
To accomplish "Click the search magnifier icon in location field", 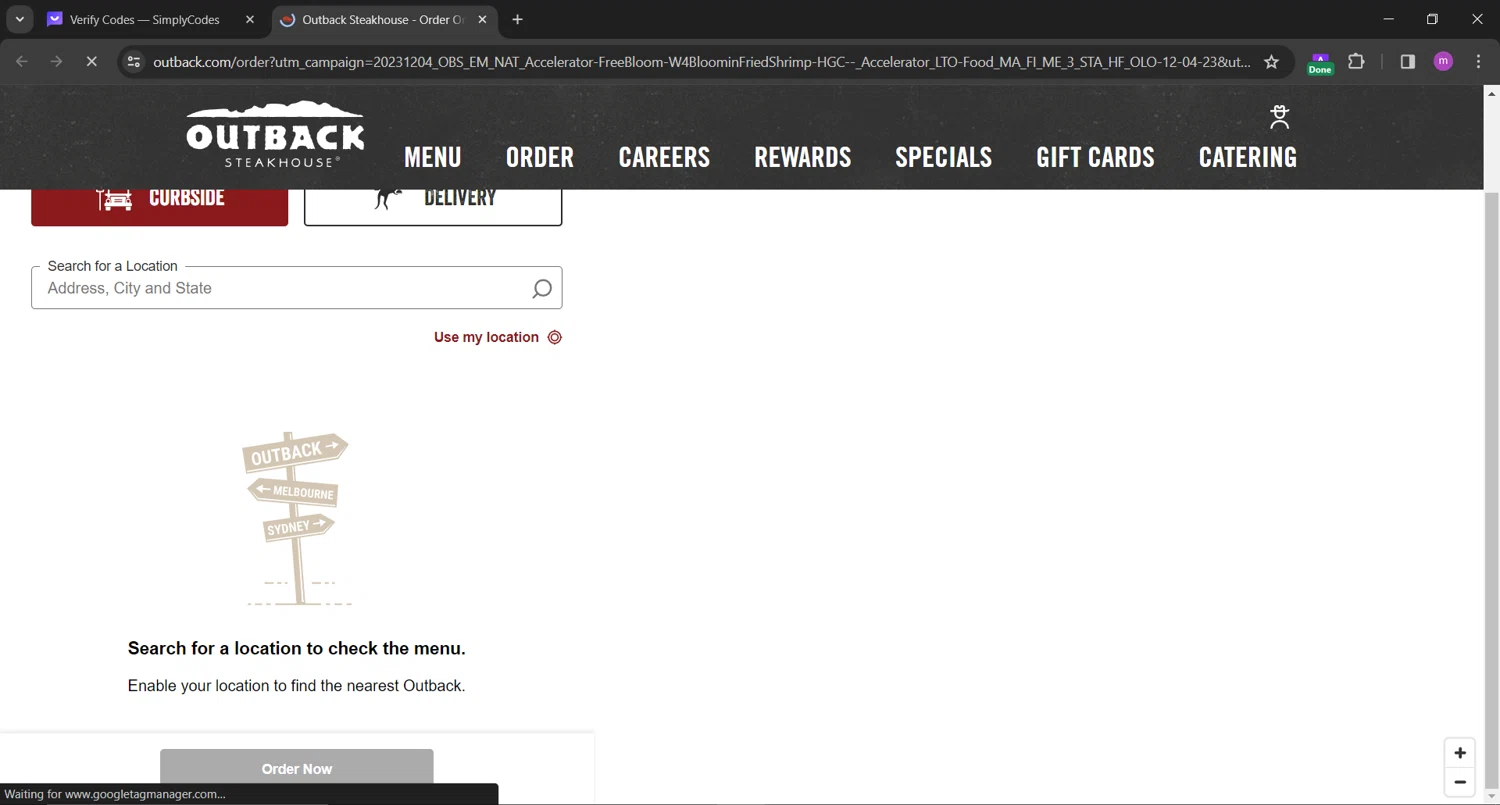I will [541, 289].
